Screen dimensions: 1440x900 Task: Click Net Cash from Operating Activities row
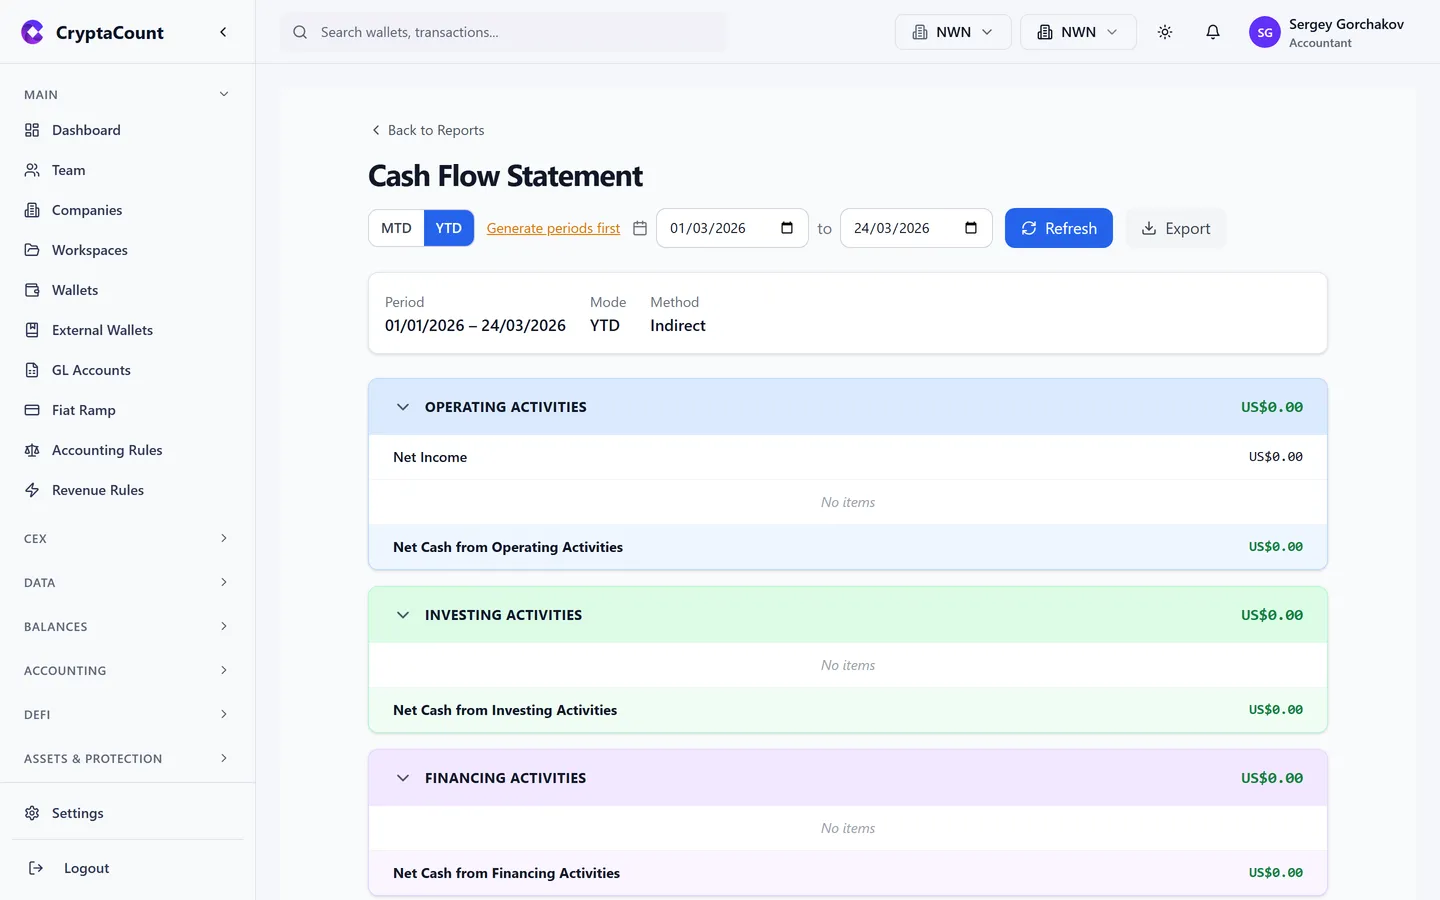click(848, 547)
